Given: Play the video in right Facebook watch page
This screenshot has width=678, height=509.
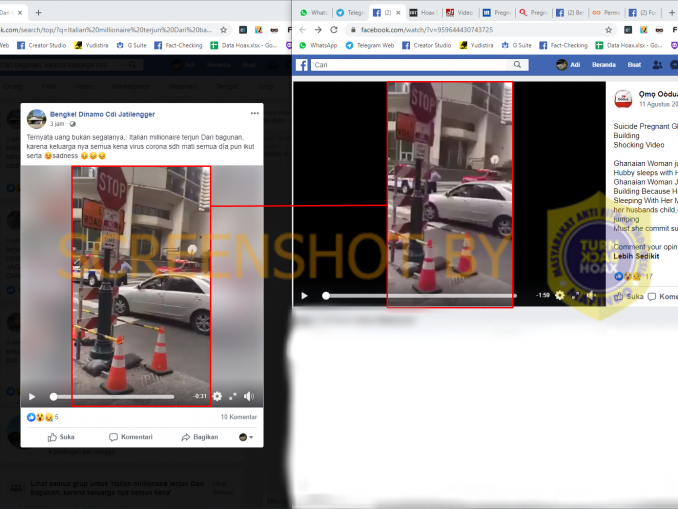Looking at the screenshot, I should coord(304,296).
